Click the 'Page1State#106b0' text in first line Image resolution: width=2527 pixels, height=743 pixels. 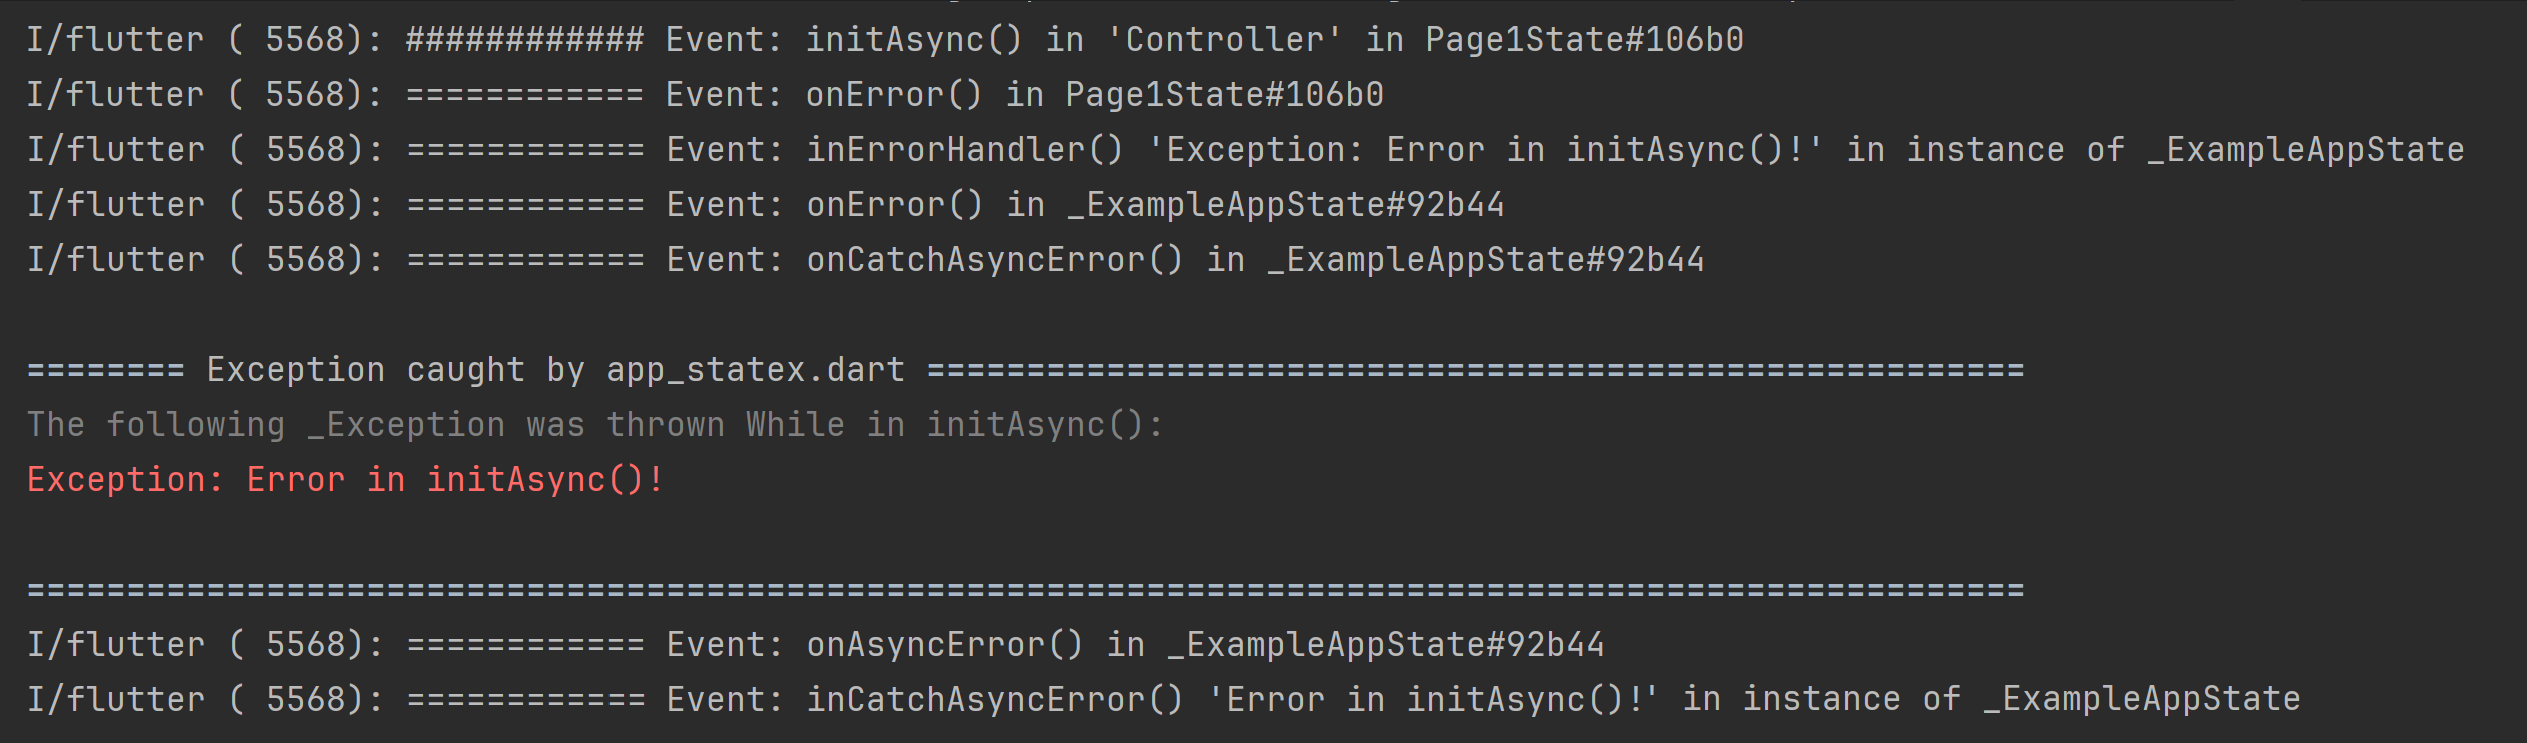click(x=1584, y=40)
